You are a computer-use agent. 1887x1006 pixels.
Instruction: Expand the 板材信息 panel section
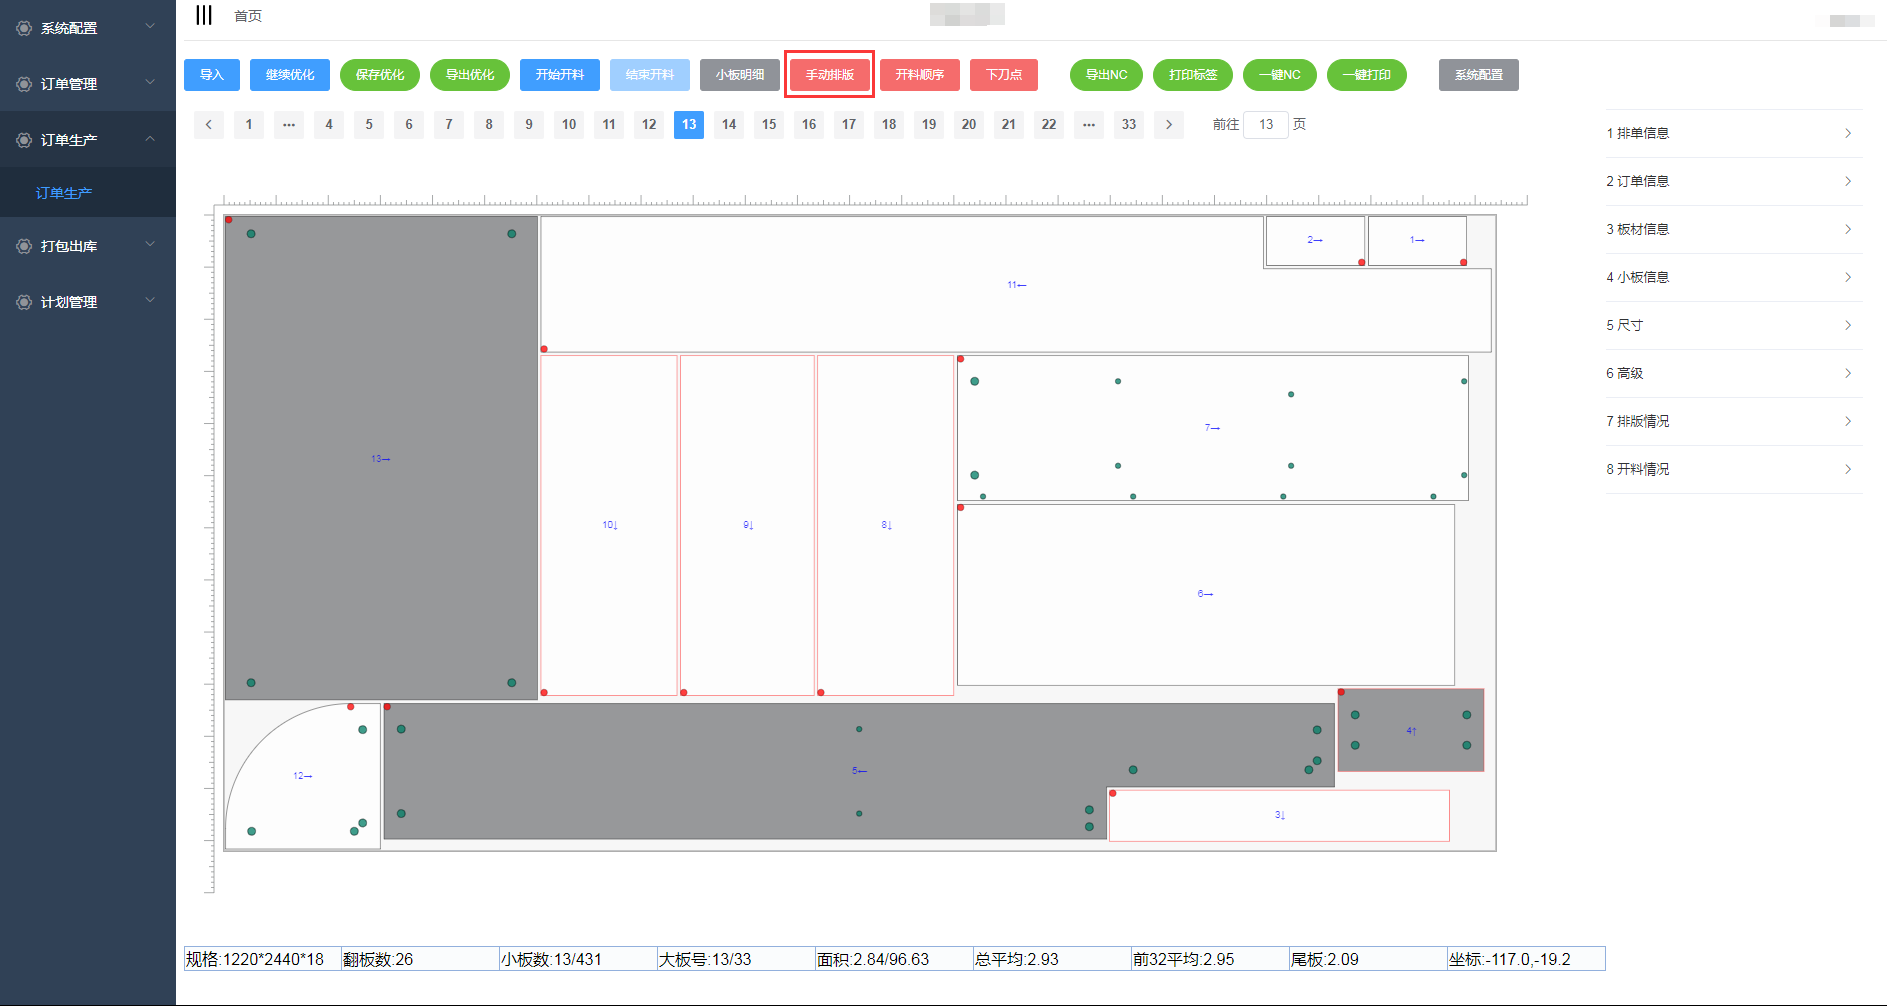1733,229
